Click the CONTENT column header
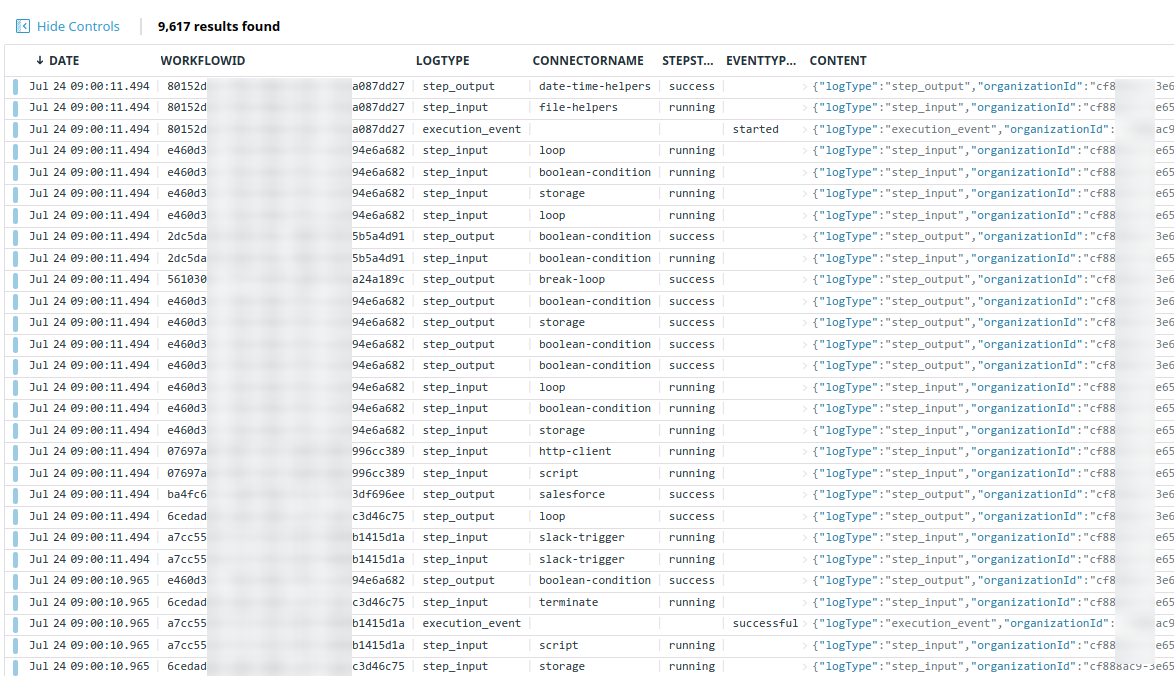The height and width of the screenshot is (676, 1174). coord(838,61)
